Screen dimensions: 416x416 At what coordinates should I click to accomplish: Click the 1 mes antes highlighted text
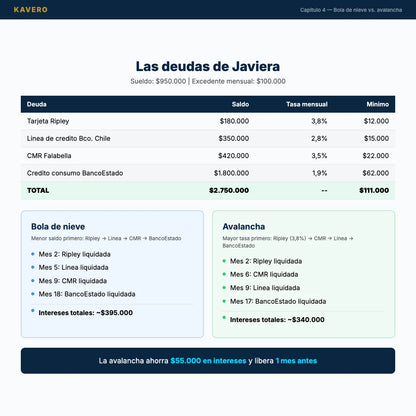296,361
